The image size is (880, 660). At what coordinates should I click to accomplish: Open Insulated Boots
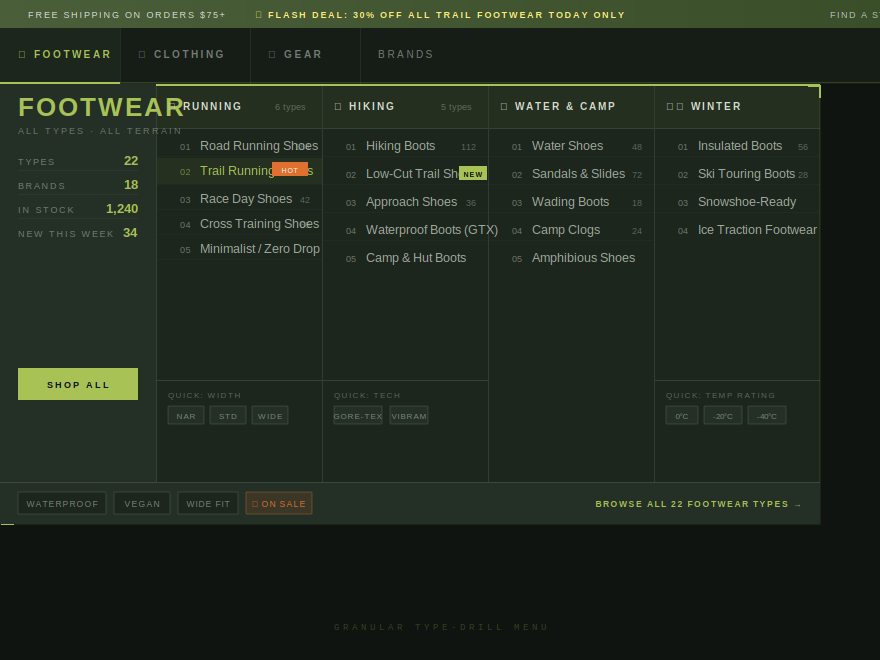pyautogui.click(x=737, y=146)
